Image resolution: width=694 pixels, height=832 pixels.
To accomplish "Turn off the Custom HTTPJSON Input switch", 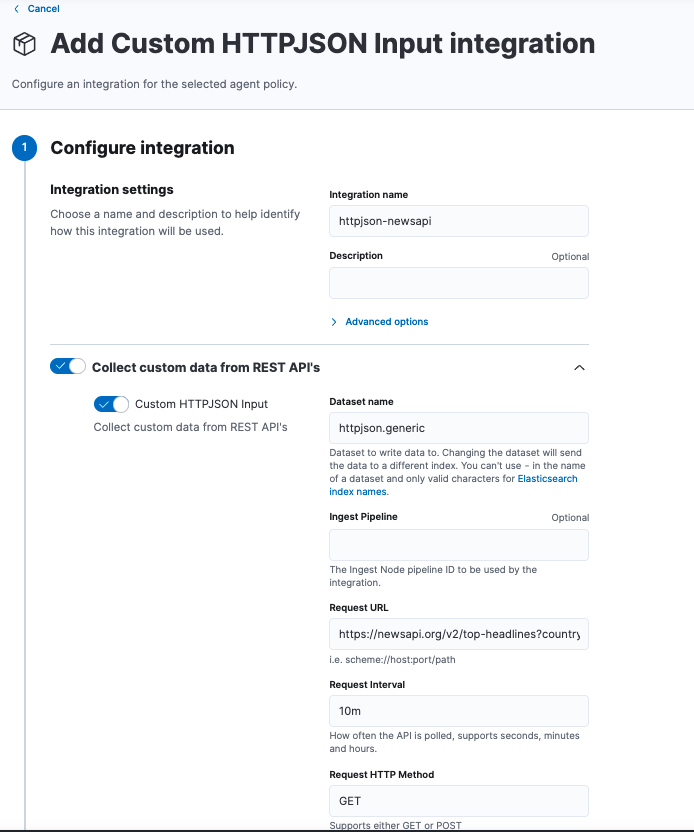I will click(x=111, y=404).
